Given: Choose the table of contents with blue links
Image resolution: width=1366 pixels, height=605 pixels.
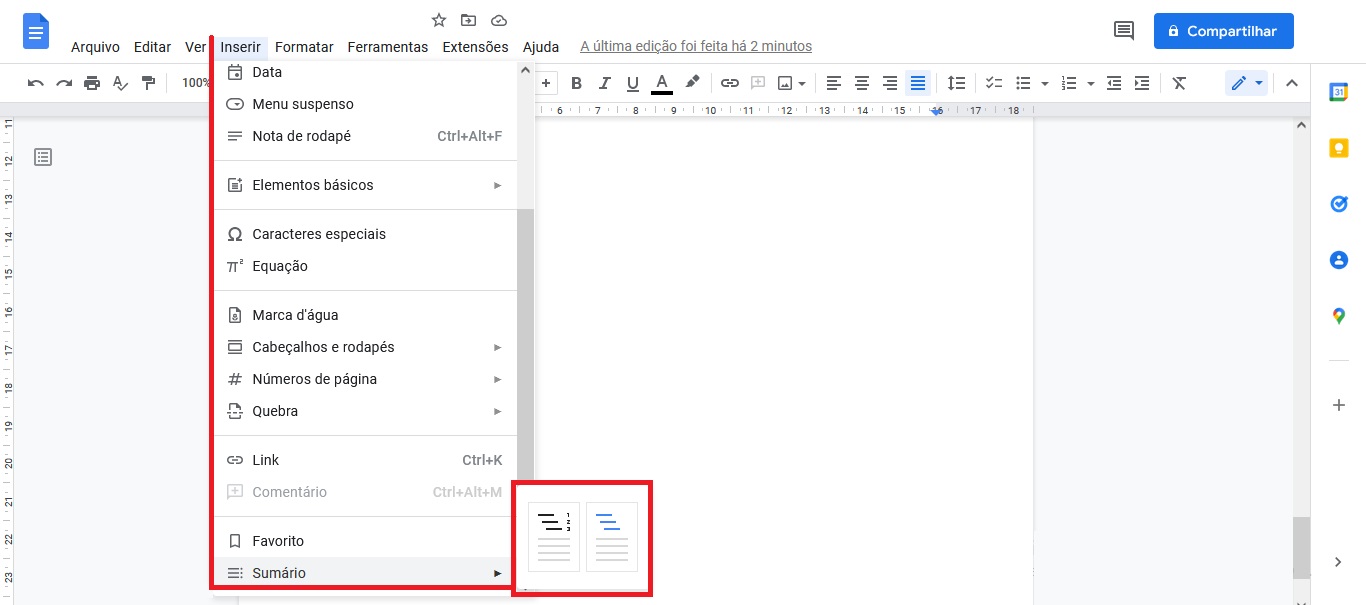Looking at the screenshot, I should point(612,537).
